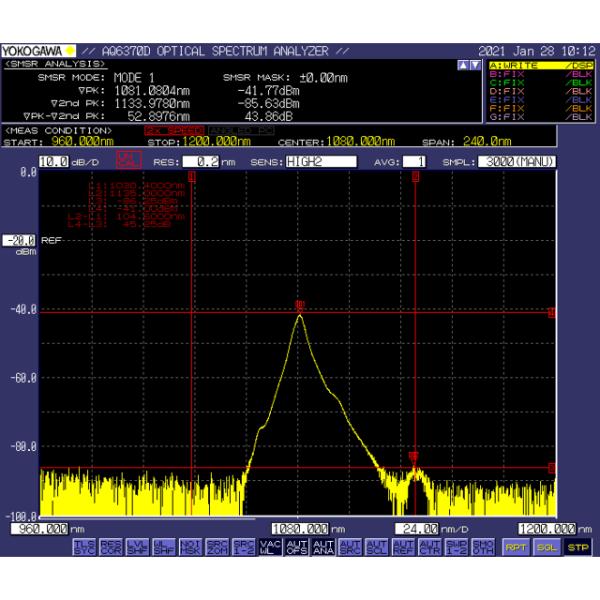Toggle the SGL single sweep mode

coord(547,547)
